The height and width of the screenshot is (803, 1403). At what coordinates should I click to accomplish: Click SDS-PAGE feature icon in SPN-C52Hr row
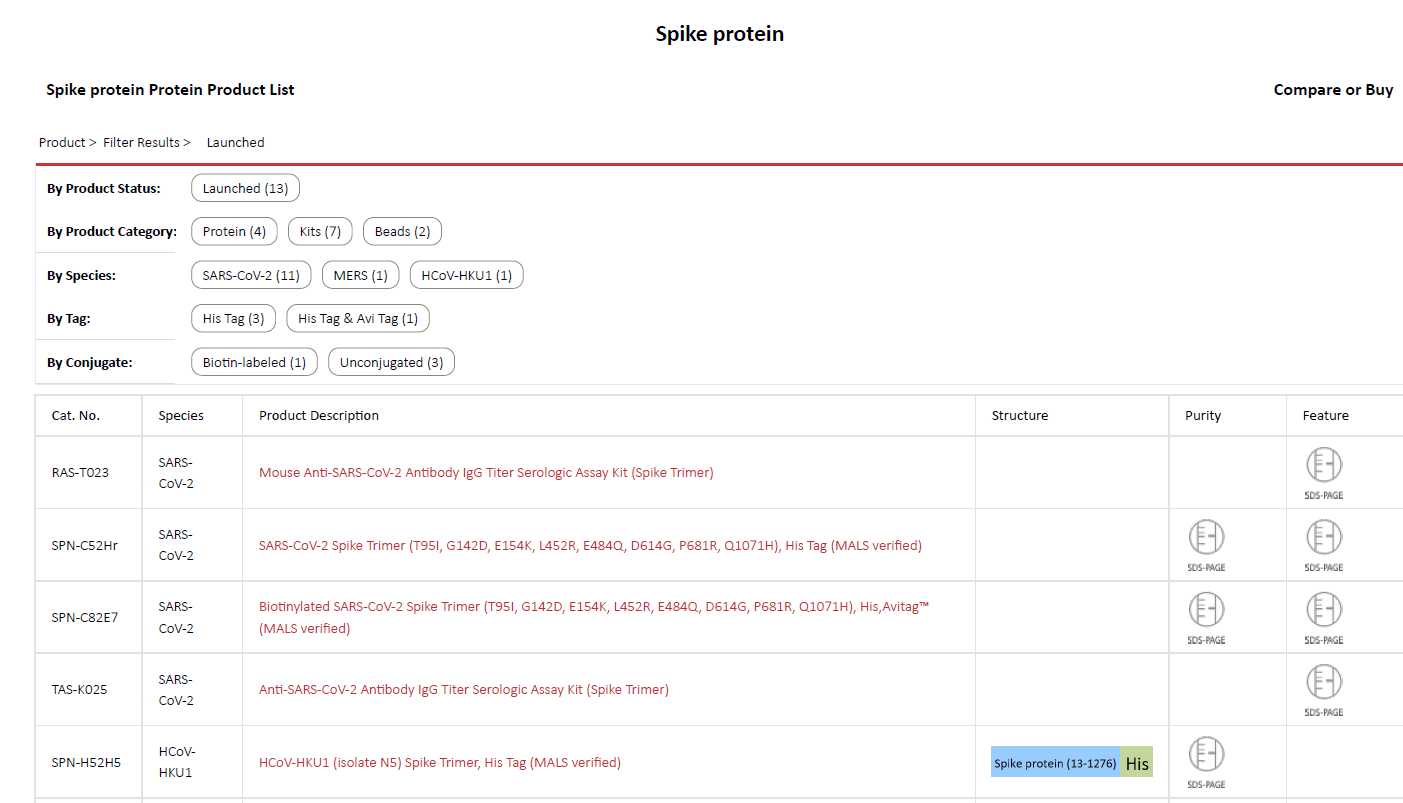click(1324, 546)
